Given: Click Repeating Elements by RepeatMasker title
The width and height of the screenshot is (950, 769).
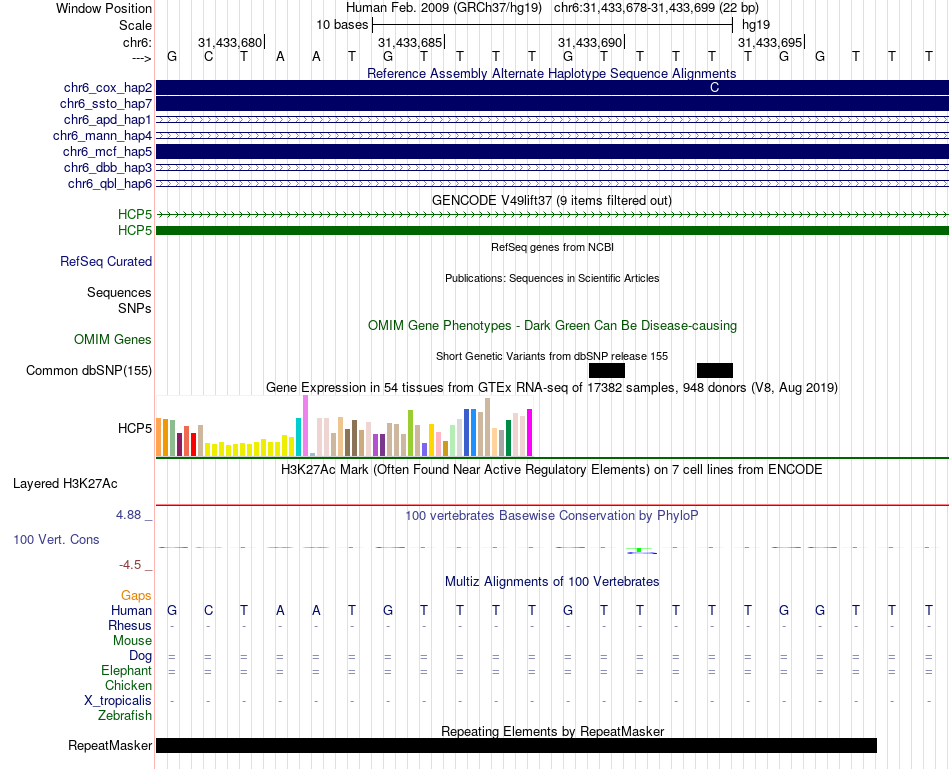Looking at the screenshot, I should tap(552, 731).
